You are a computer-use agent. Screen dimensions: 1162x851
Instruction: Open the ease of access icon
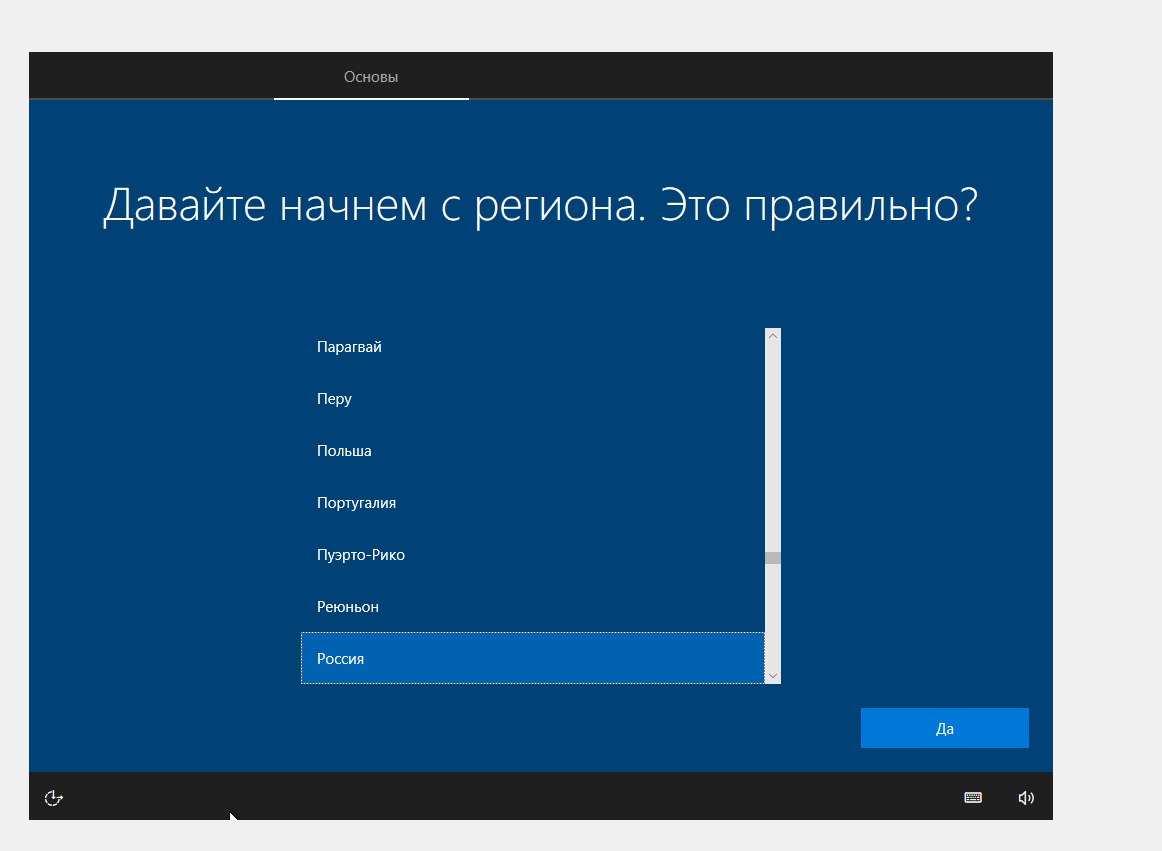tap(54, 798)
